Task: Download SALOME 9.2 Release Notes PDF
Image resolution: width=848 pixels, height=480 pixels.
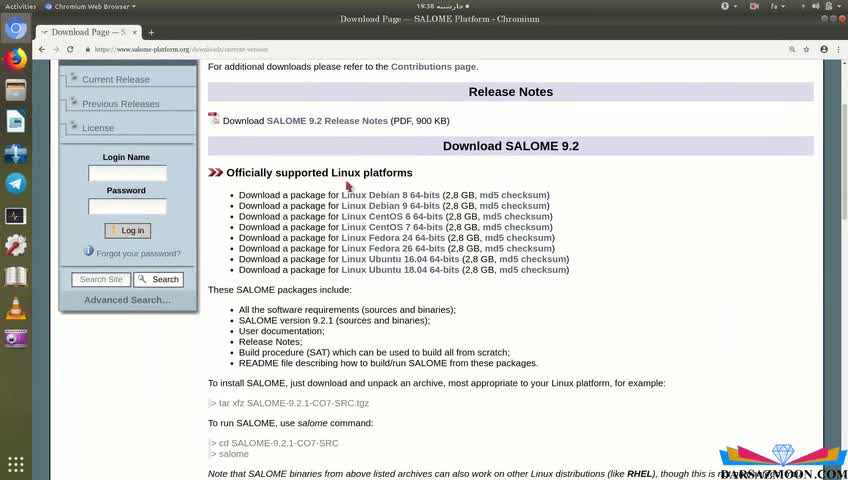Action: click(327, 121)
